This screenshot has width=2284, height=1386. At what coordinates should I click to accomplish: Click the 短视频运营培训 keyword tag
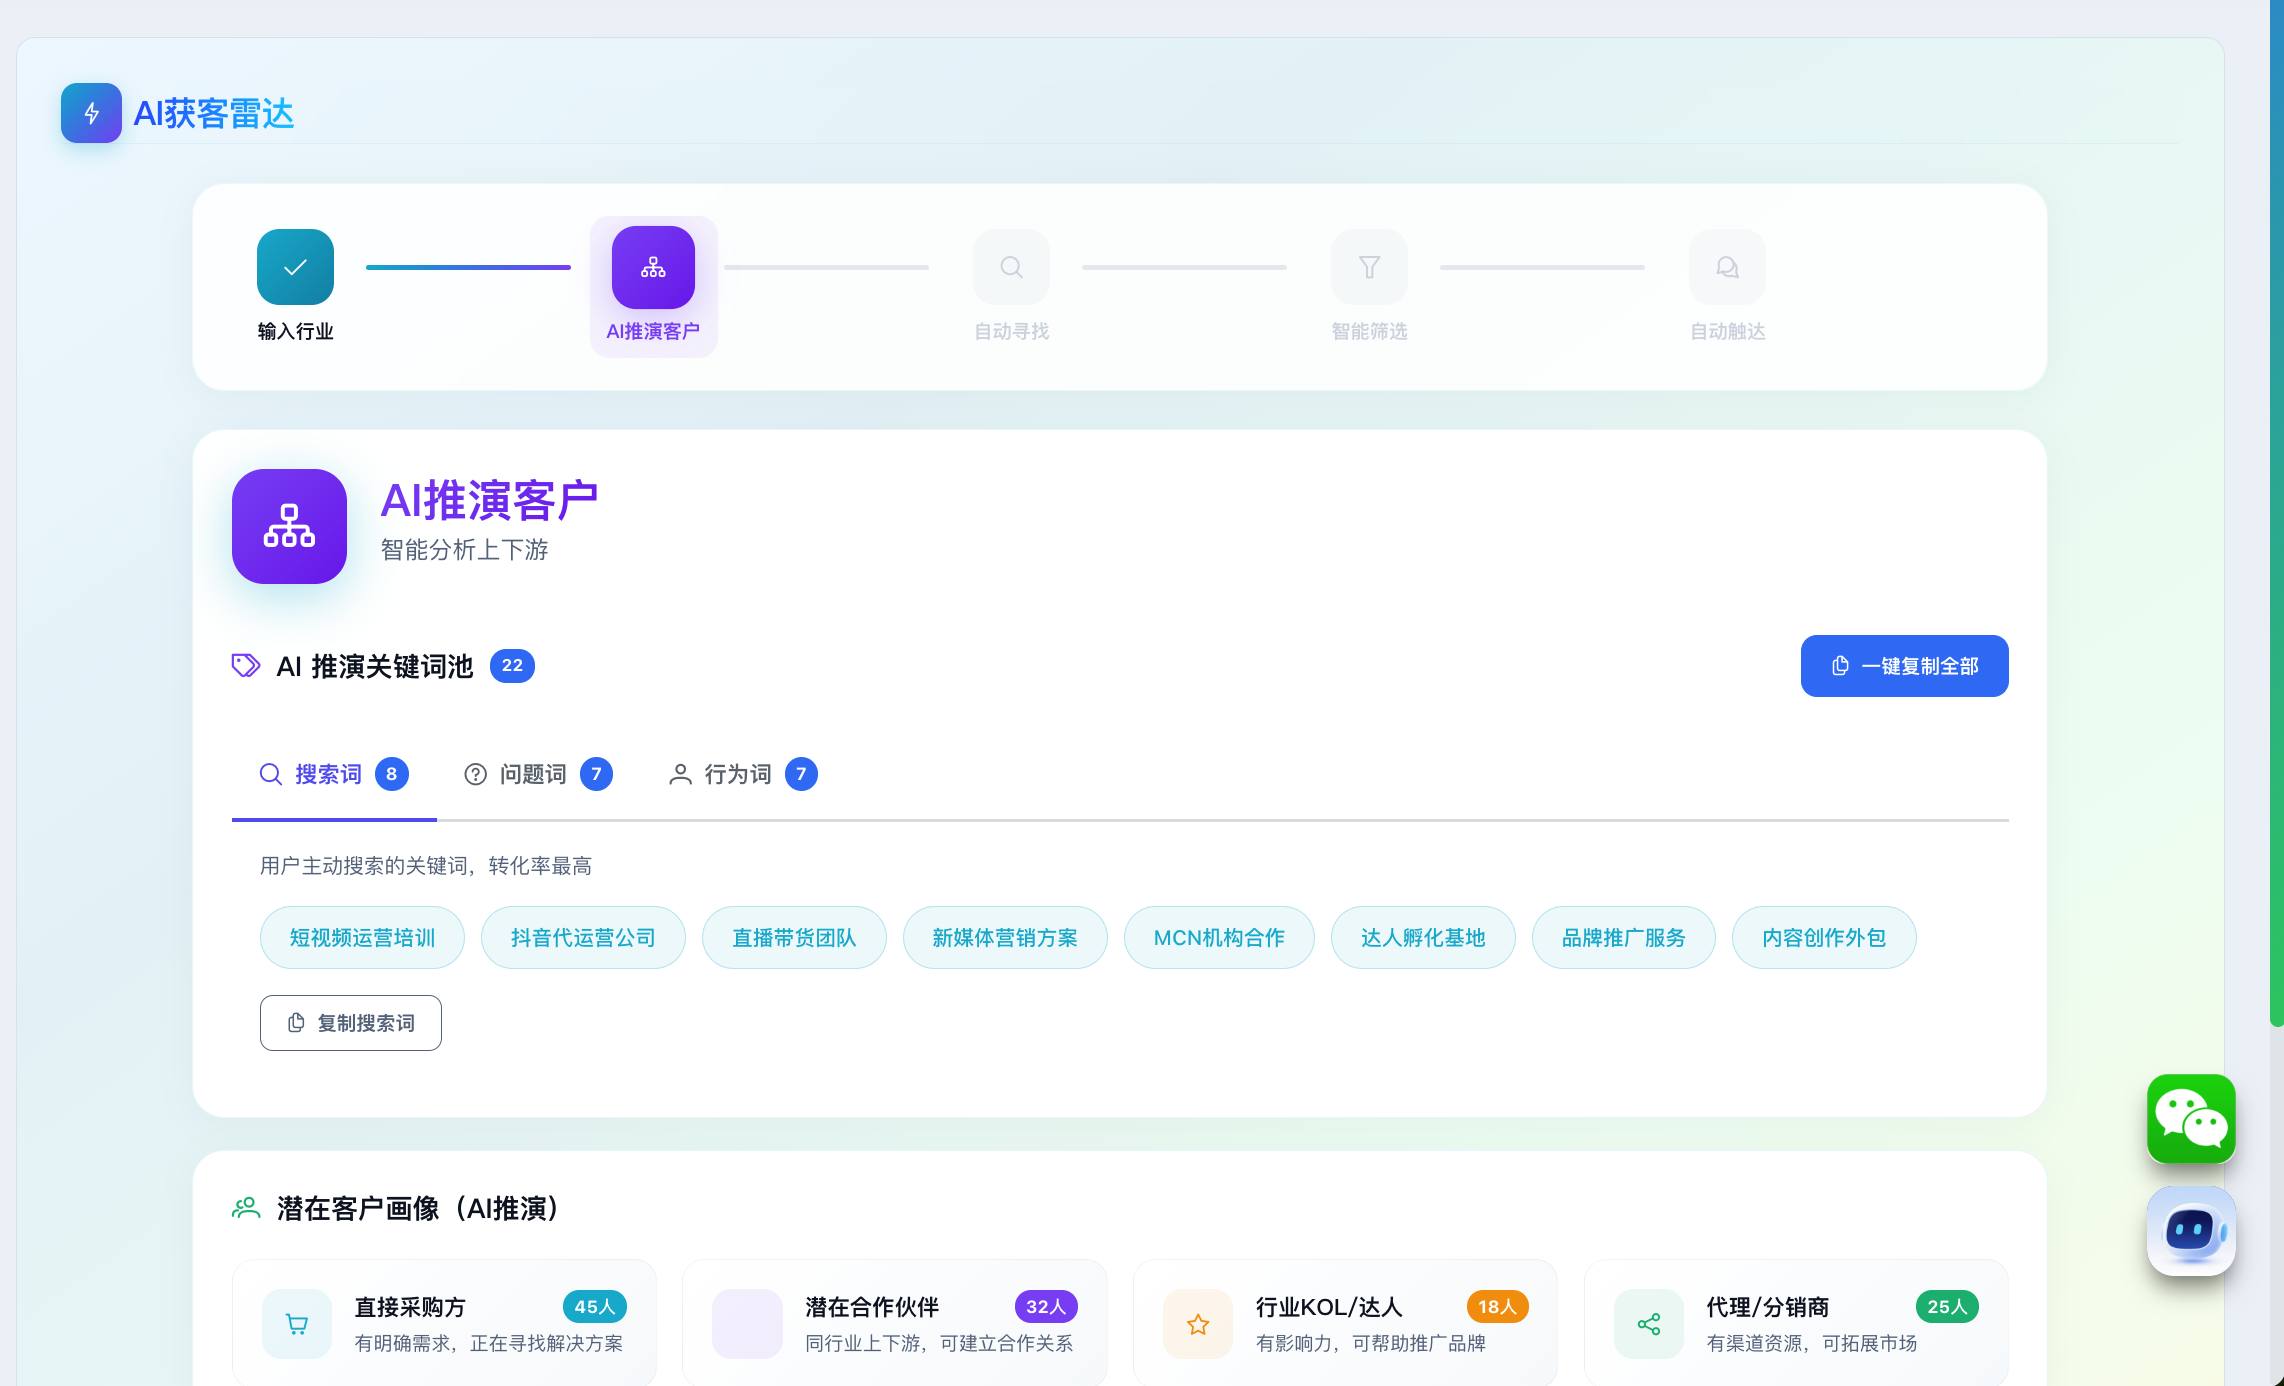click(x=362, y=938)
